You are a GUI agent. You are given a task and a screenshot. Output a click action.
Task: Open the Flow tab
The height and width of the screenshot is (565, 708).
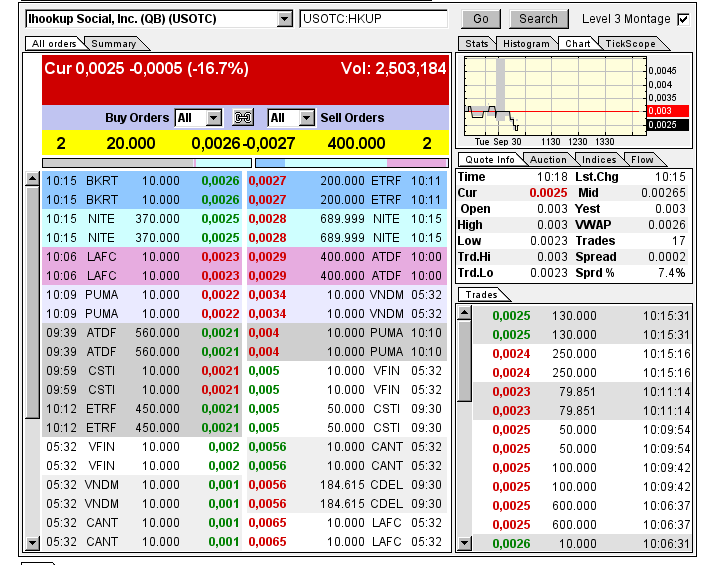[x=641, y=160]
